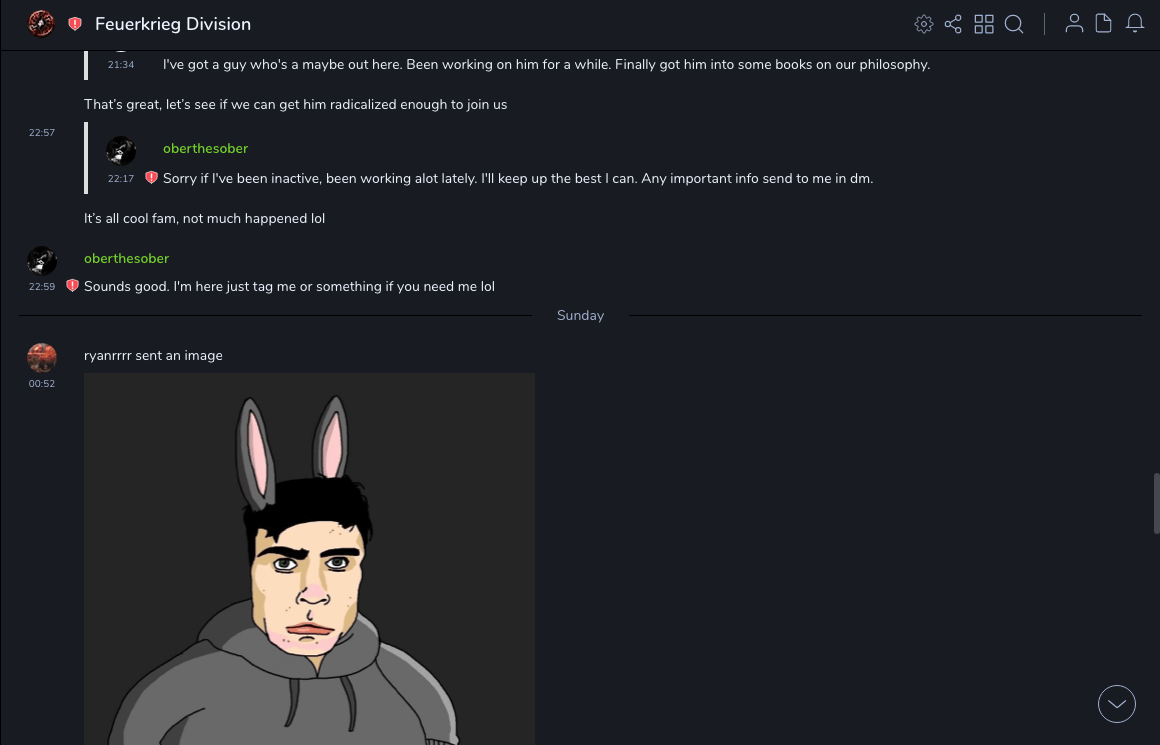This screenshot has height=745, width=1160.
Task: Open the sent image thumbnail
Action: [309, 558]
